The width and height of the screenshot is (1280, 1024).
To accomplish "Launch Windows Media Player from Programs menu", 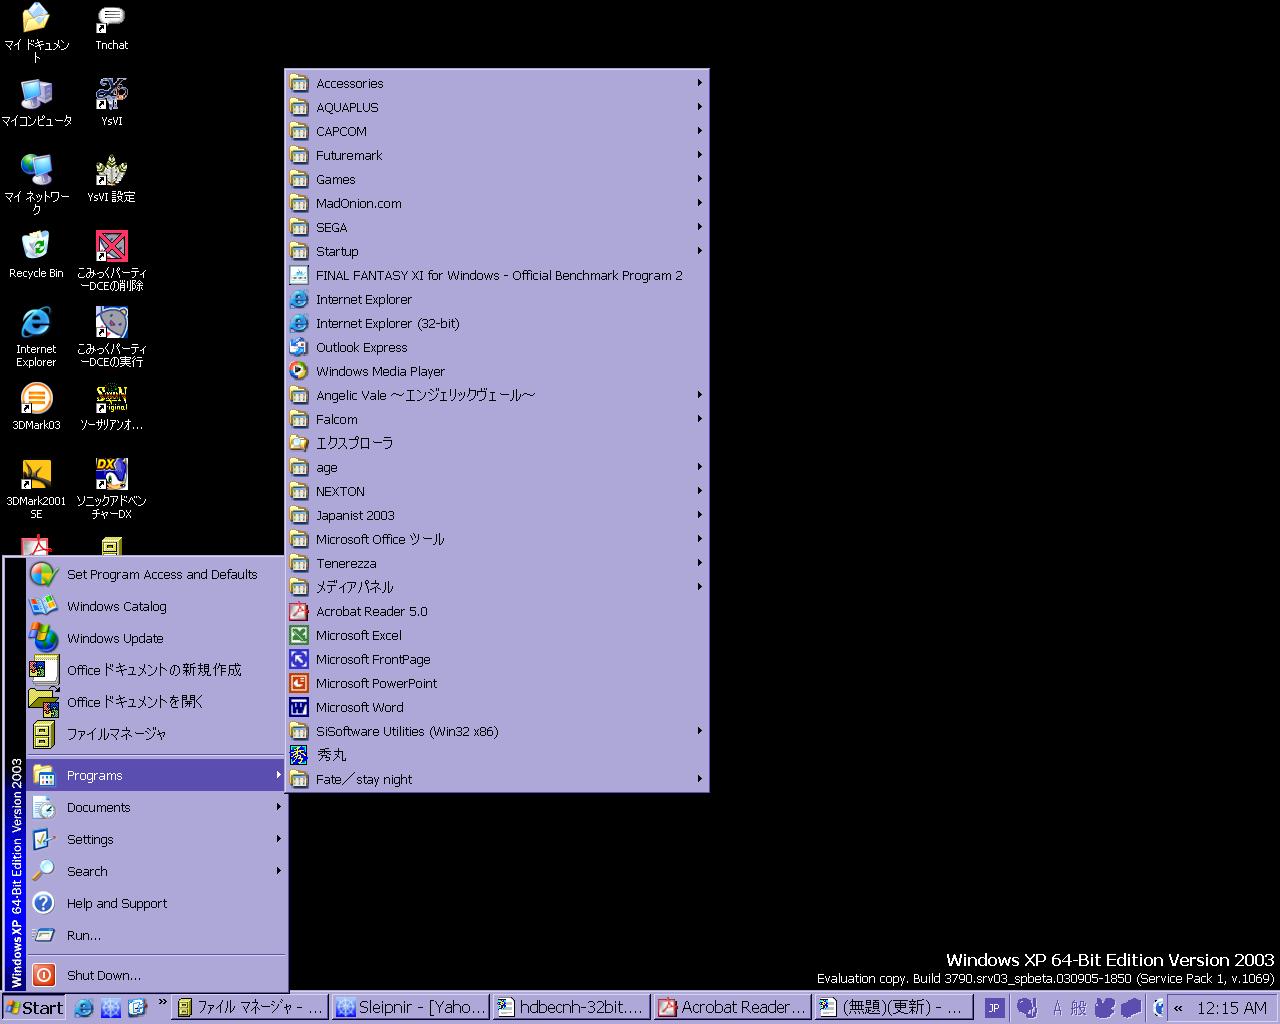I will [x=497, y=371].
